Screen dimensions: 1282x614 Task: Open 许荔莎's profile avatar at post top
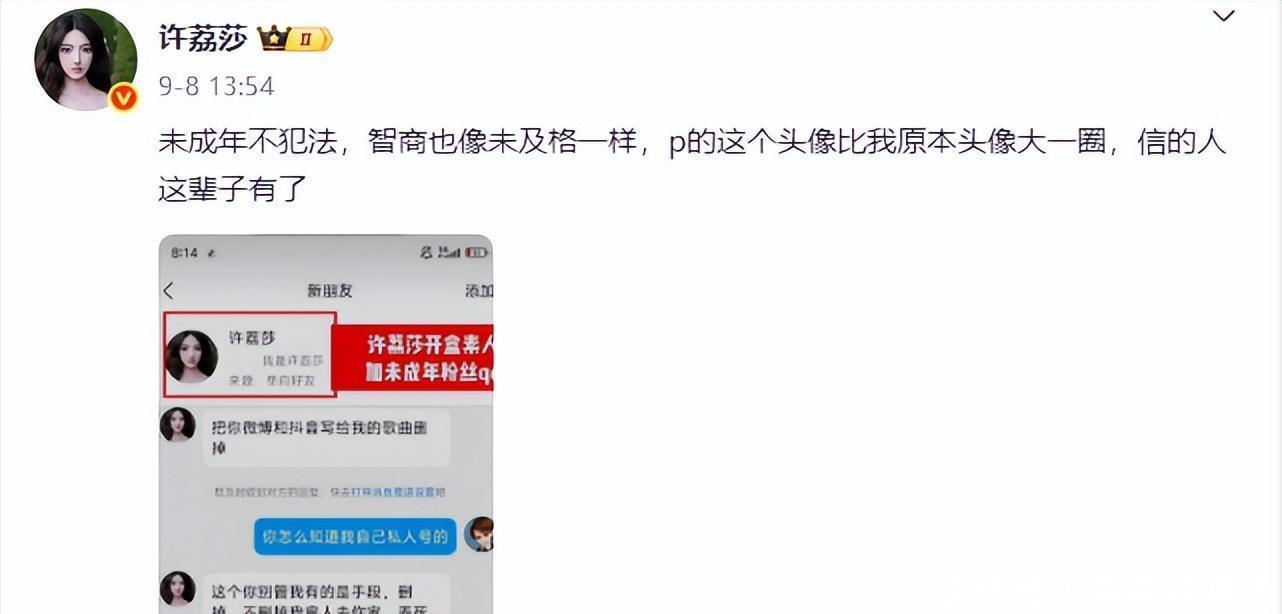tap(86, 59)
